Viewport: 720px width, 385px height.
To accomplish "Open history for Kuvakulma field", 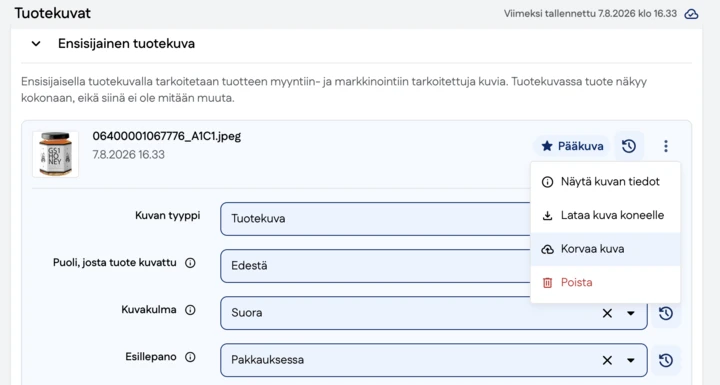I will [x=666, y=313].
